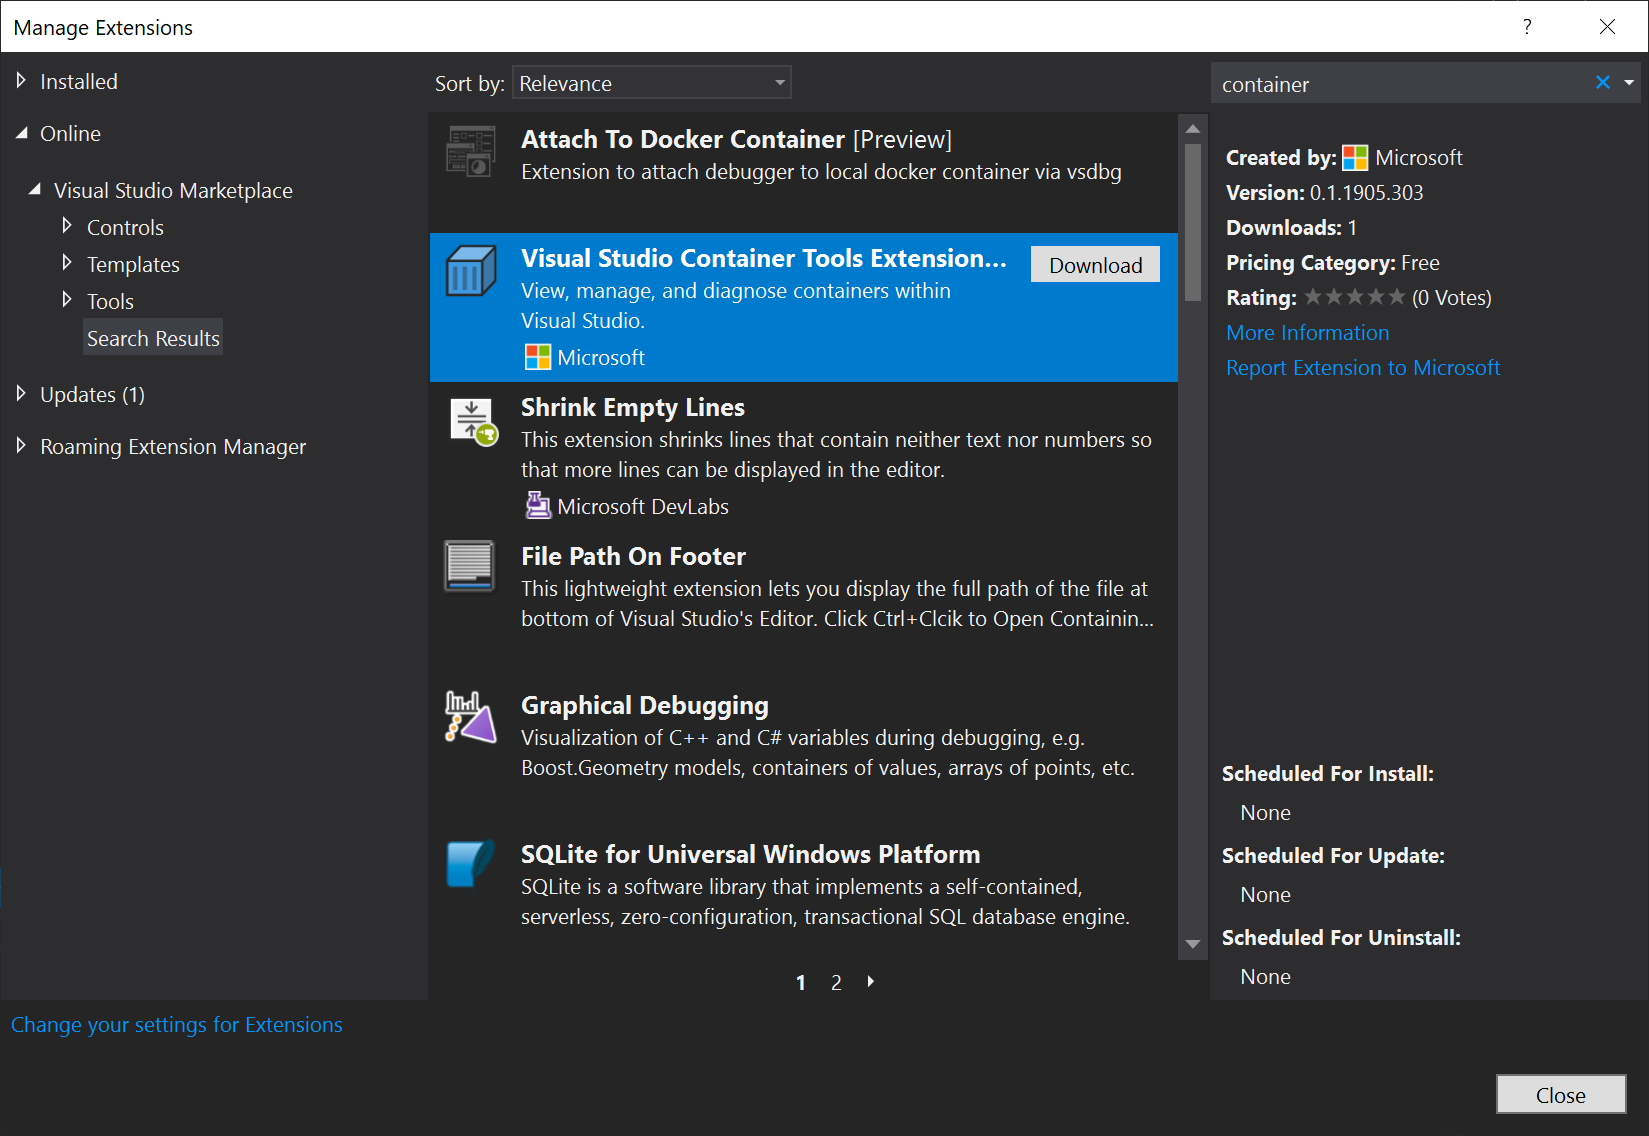Open the help question mark button

coord(1527,27)
